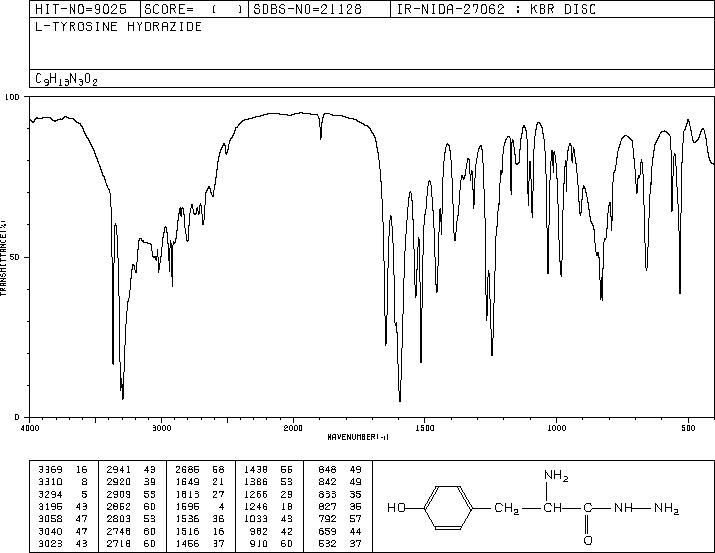Click the 1000 wavenumber axis label
715x553 pixels.
(x=556, y=428)
